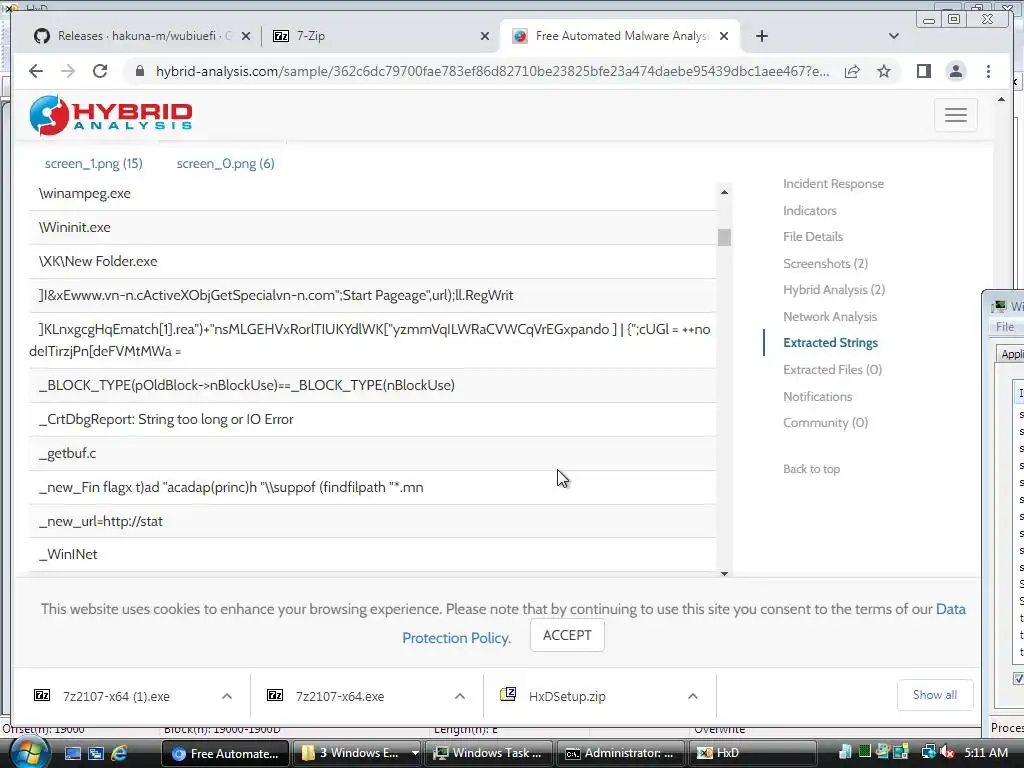Jump to Indicators section

point(810,210)
